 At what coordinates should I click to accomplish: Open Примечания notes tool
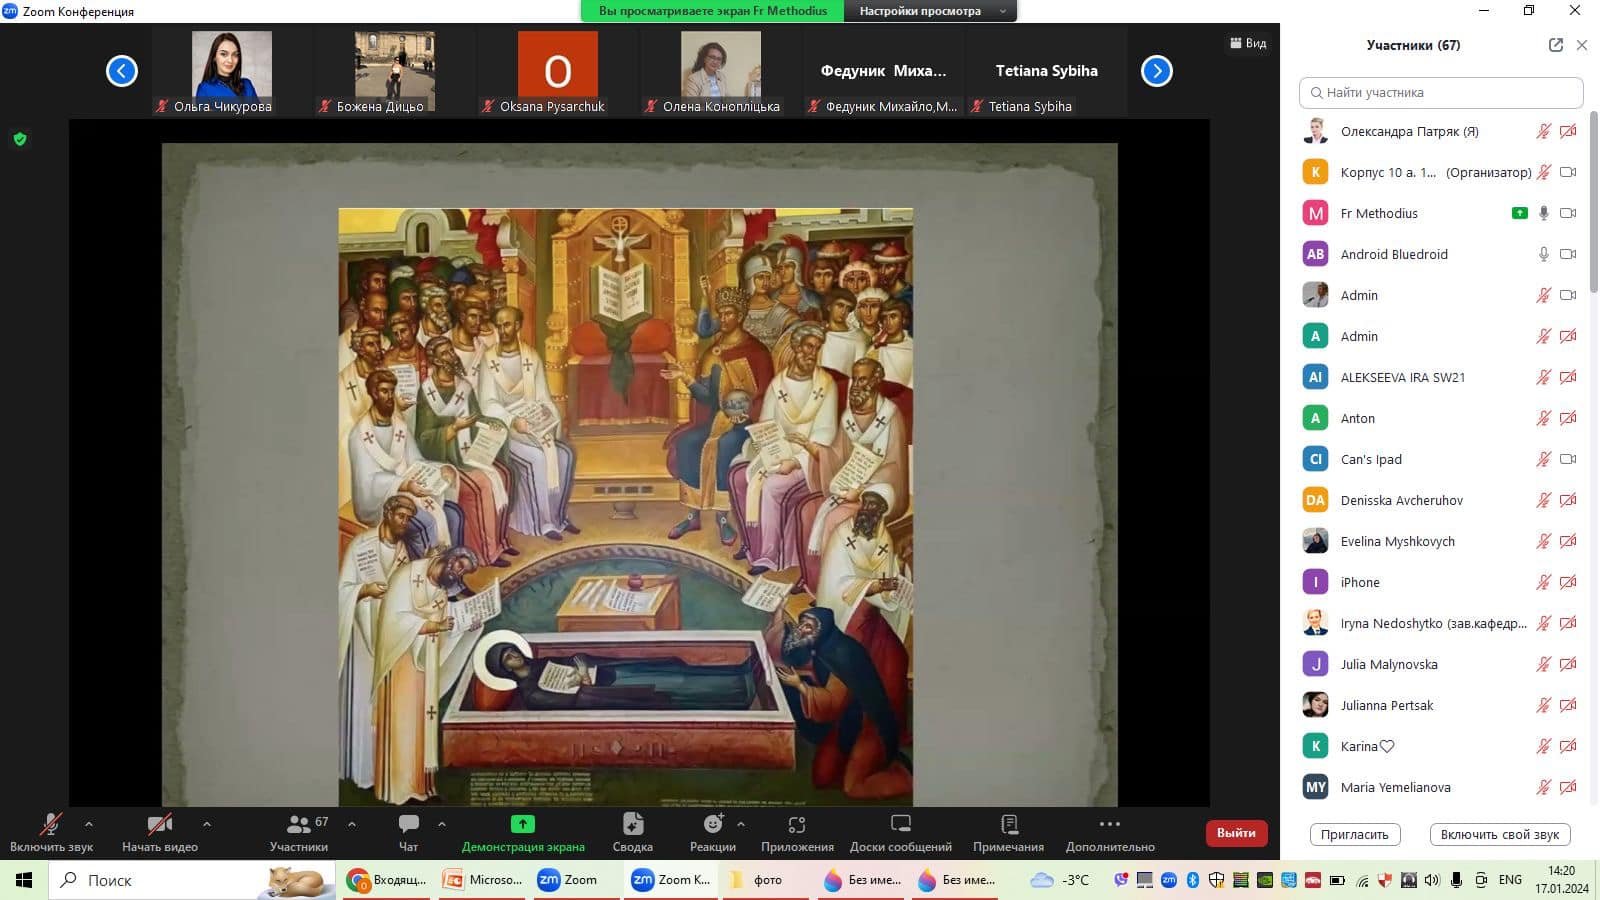[x=1008, y=833]
